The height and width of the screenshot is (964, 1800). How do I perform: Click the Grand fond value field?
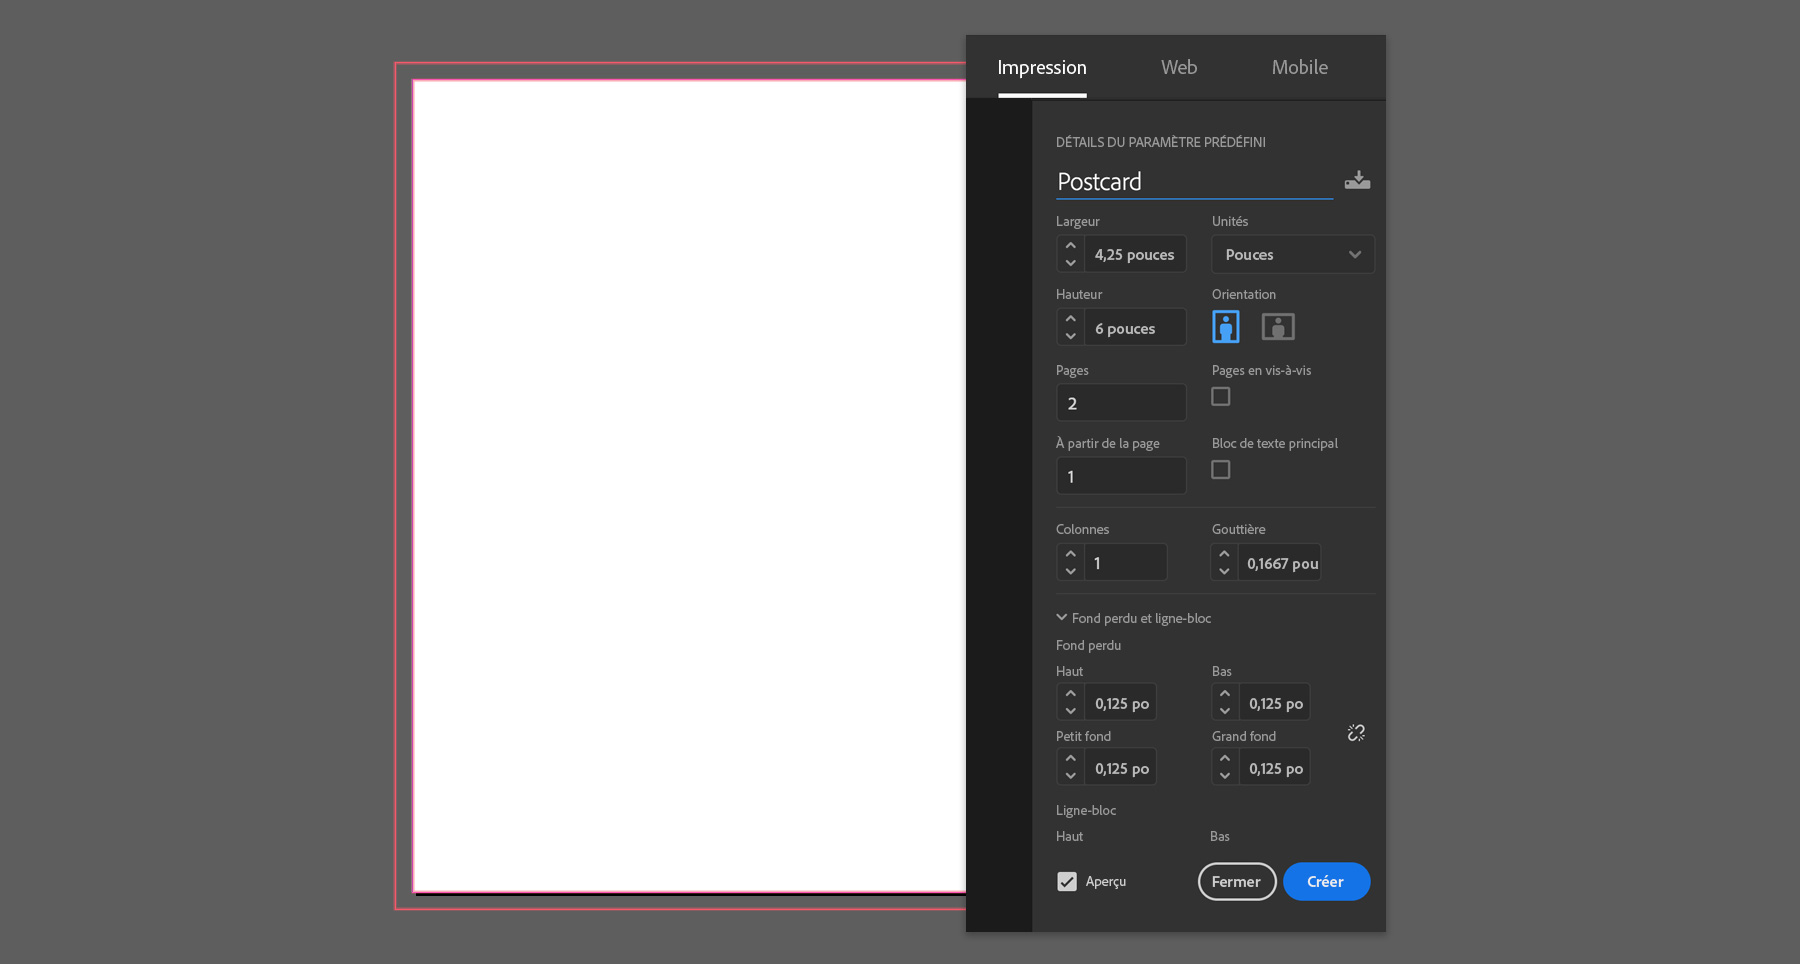coord(1274,768)
